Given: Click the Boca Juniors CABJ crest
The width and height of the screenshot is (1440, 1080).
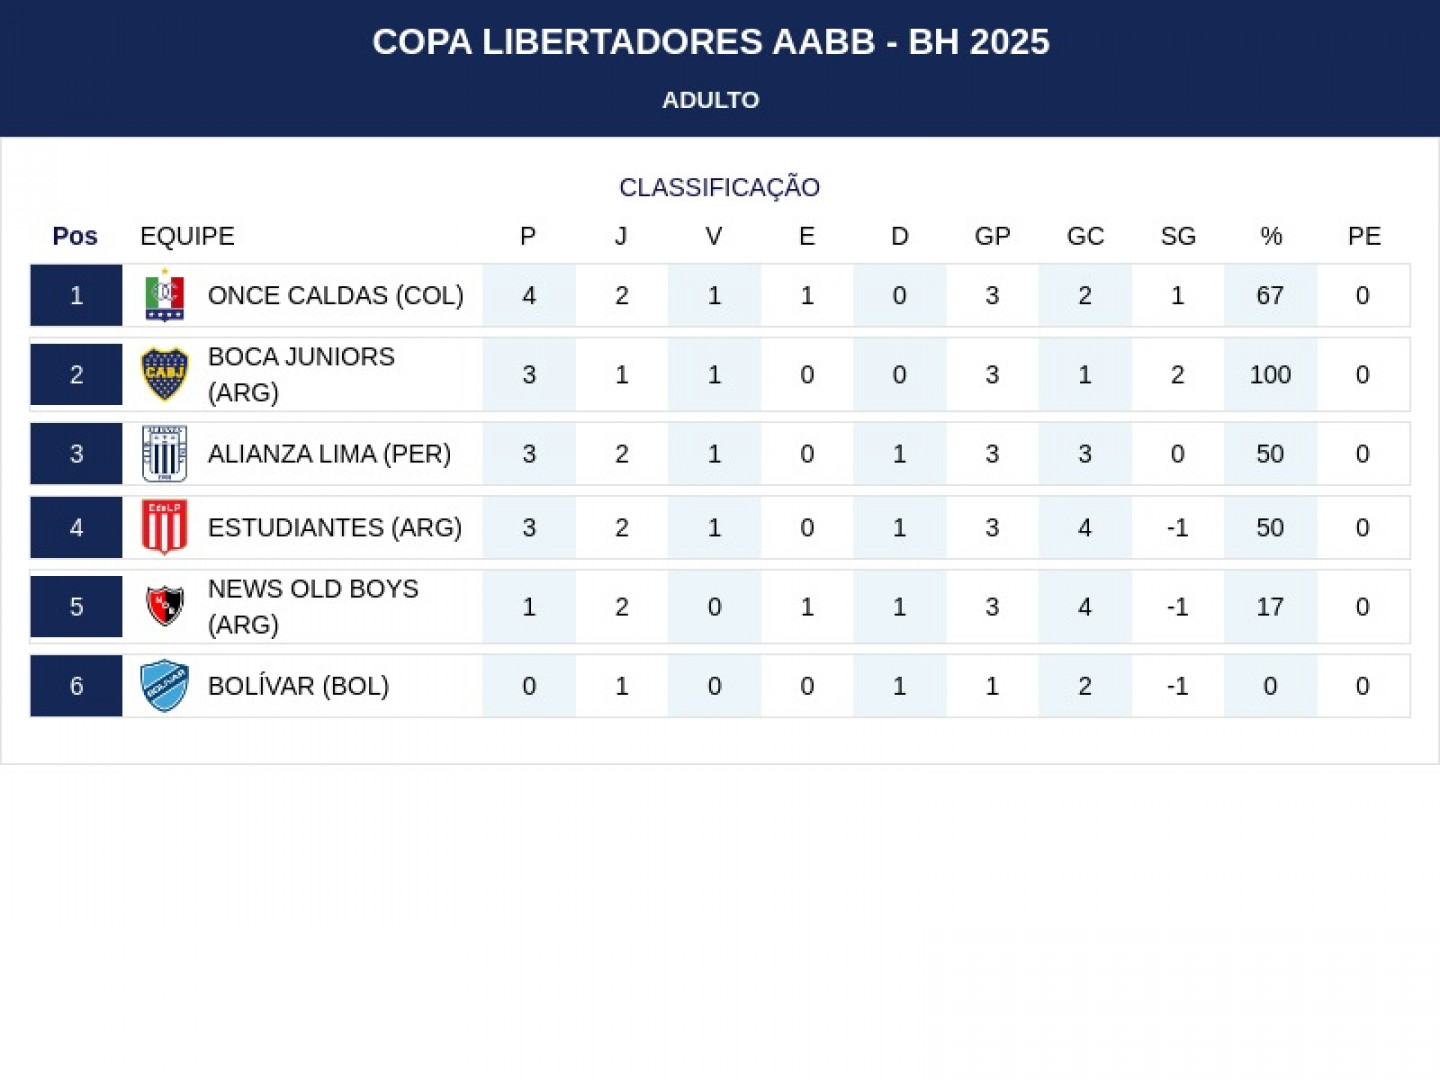Looking at the screenshot, I should pyautogui.click(x=165, y=374).
